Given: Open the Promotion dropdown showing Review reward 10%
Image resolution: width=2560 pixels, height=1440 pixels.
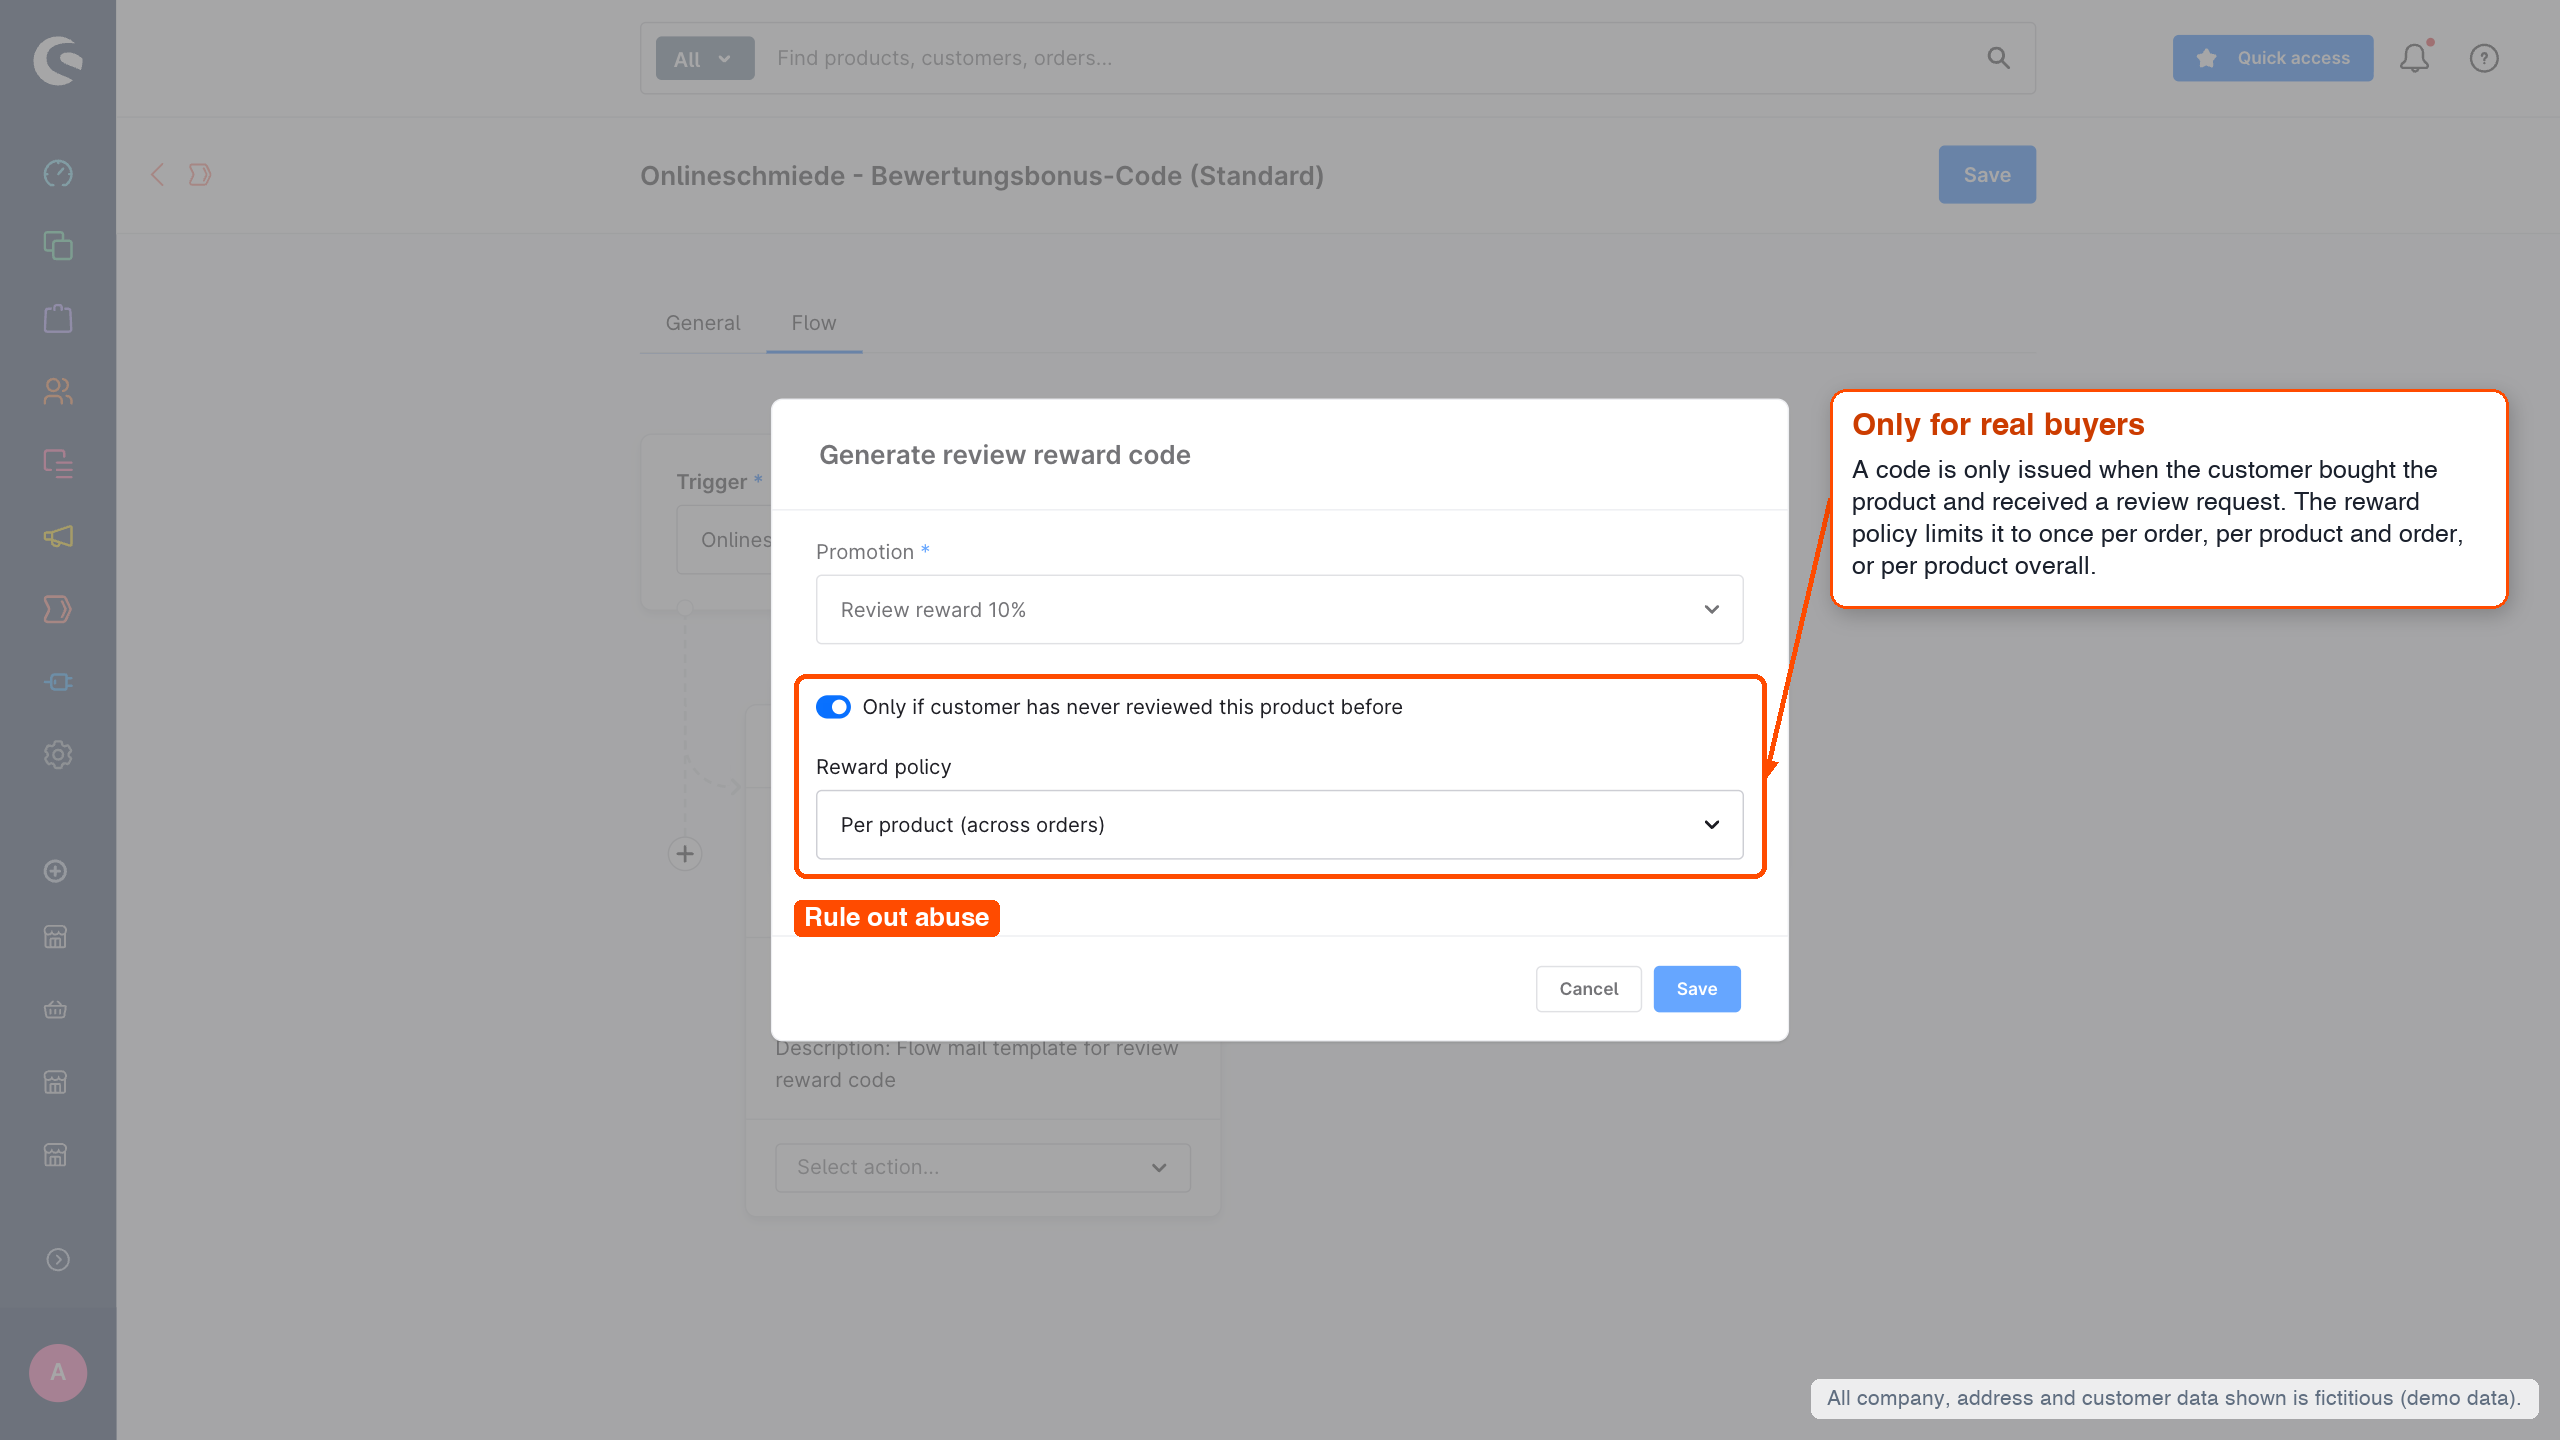Looking at the screenshot, I should (1279, 609).
